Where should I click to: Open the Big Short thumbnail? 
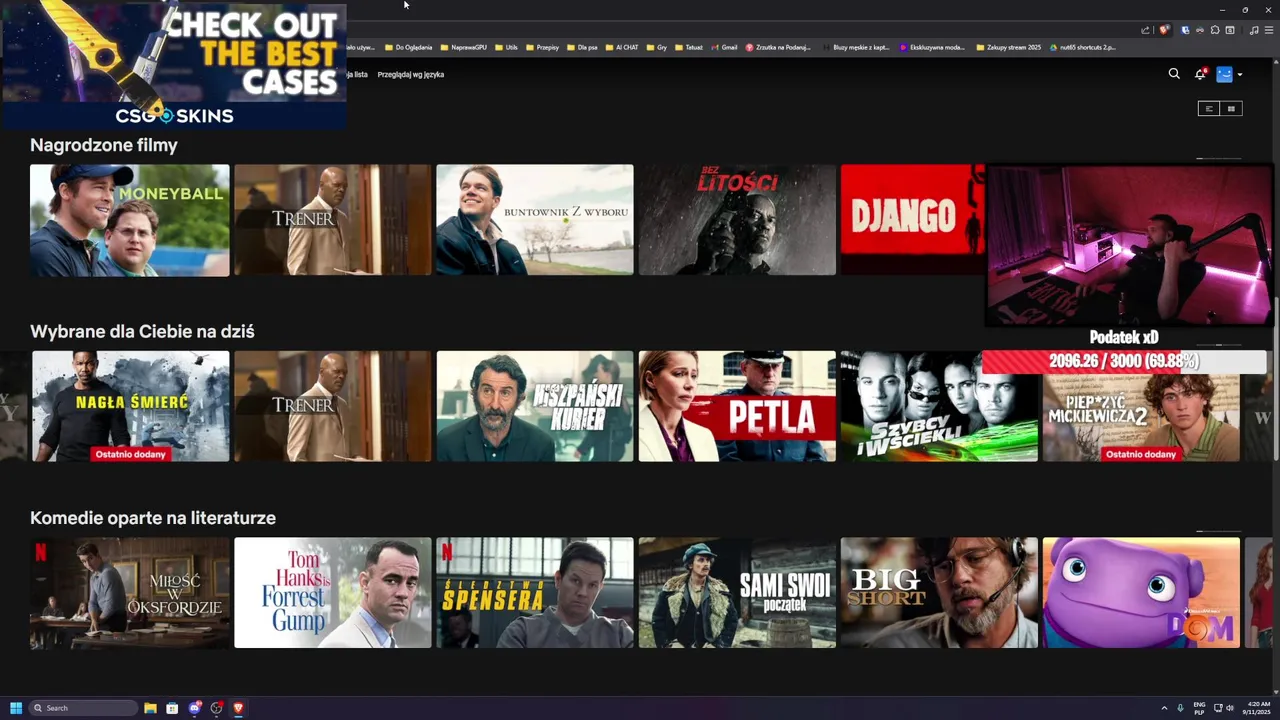tap(939, 593)
